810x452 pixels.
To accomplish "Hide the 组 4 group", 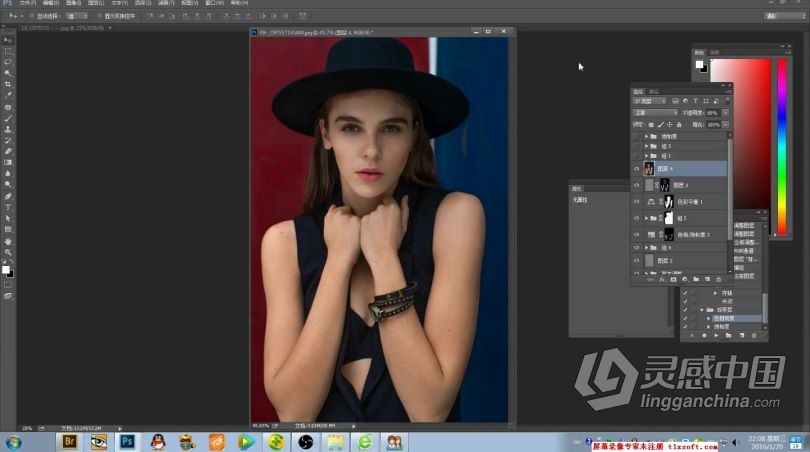I will [636, 248].
